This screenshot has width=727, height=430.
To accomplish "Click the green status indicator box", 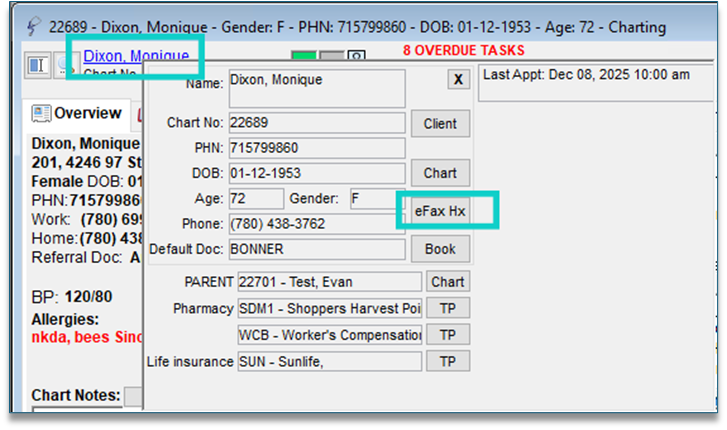I will pos(303,57).
